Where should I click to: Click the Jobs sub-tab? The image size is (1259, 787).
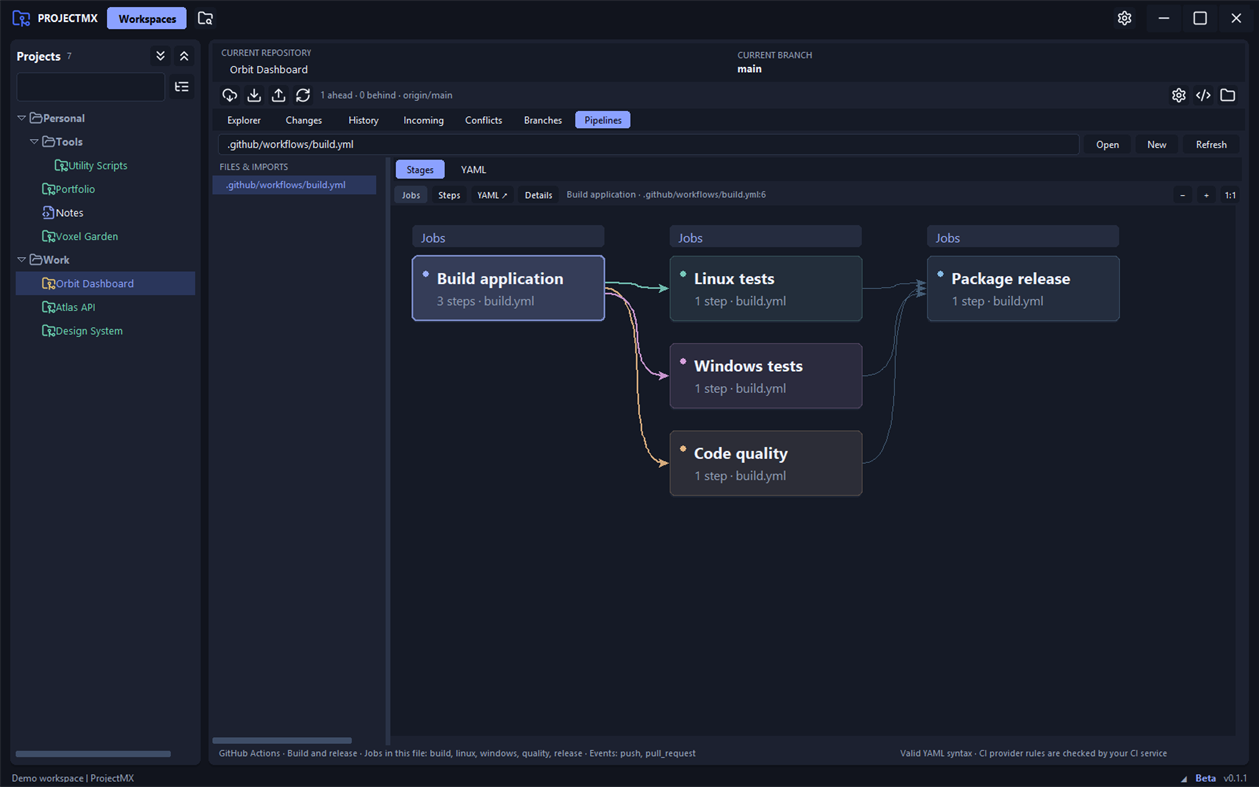coord(411,195)
